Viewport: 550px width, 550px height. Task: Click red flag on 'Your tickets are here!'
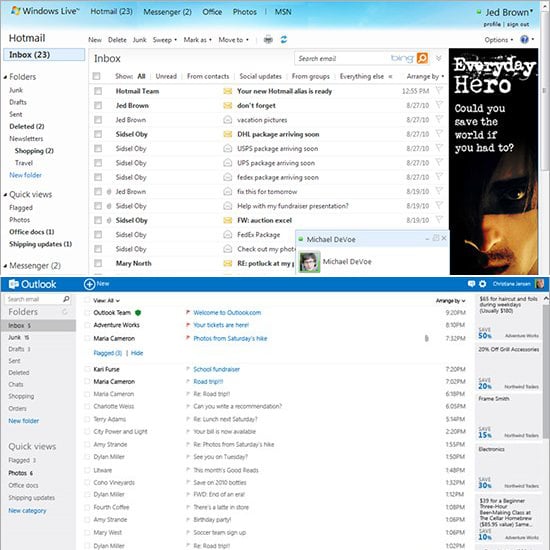(188, 325)
